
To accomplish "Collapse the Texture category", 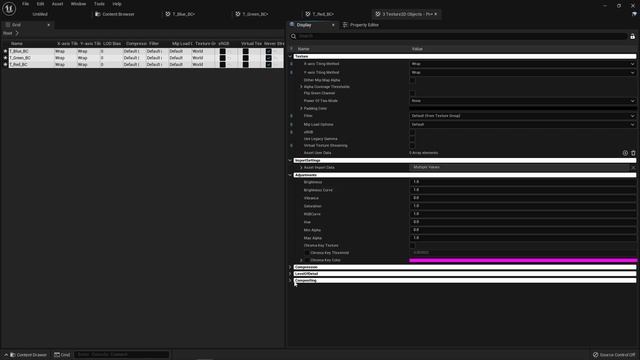I will tap(290, 56).
